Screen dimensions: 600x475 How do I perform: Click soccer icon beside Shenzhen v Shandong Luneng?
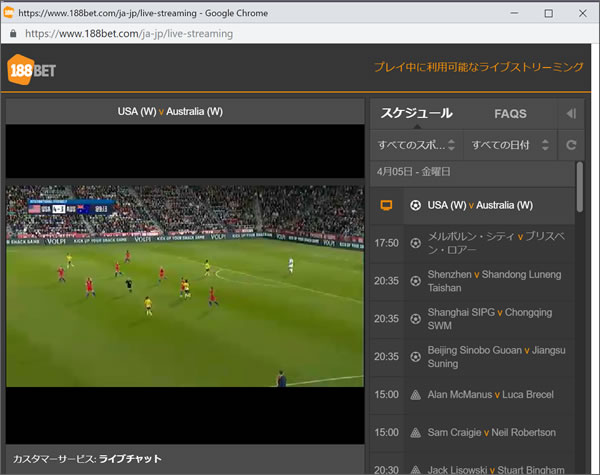[x=415, y=281]
